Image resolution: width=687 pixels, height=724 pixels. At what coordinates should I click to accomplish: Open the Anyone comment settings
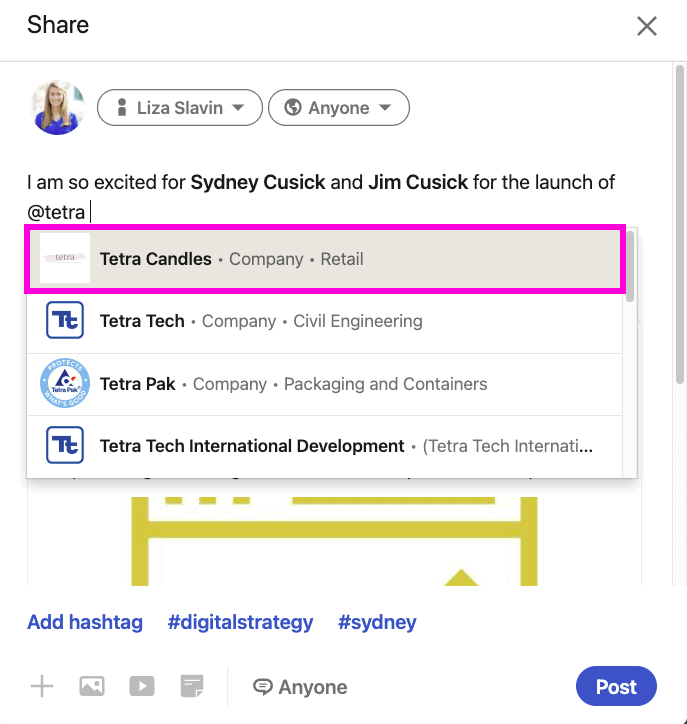click(300, 687)
